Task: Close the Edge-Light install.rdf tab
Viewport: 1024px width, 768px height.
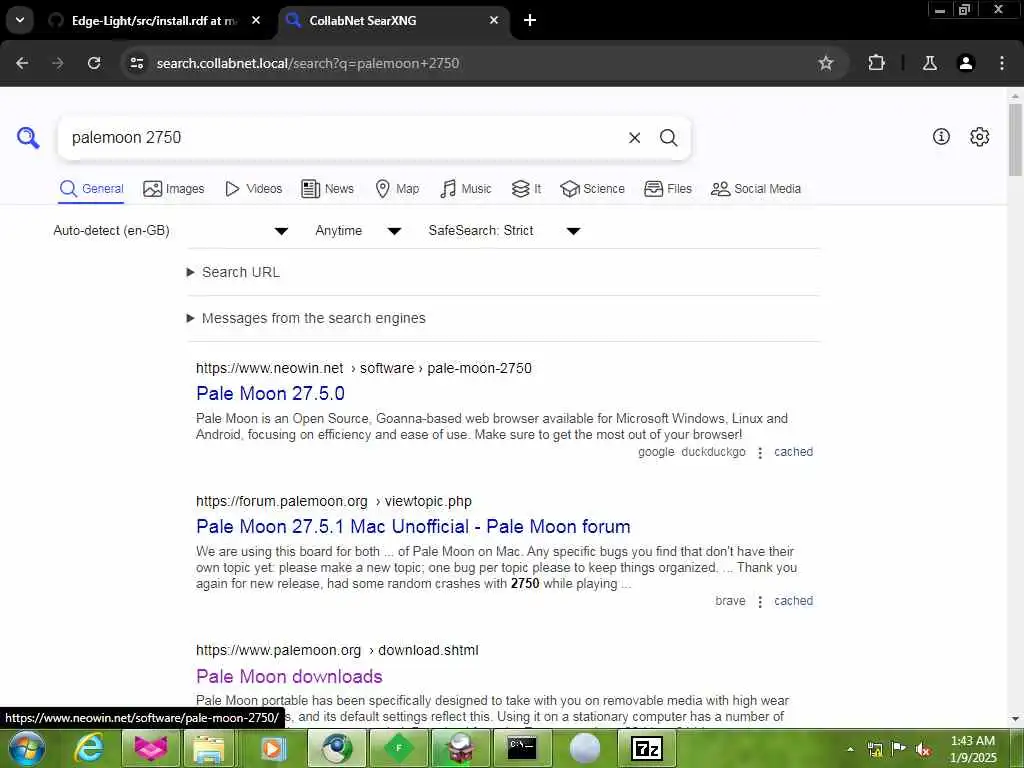Action: (x=256, y=20)
